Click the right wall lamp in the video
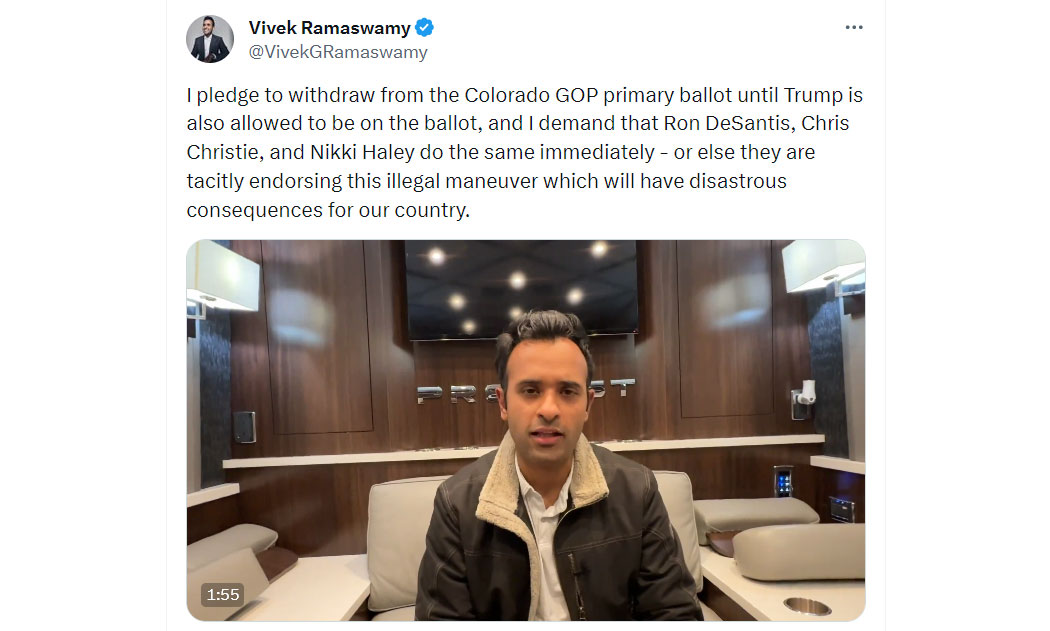The image size is (1050, 631). point(822,266)
